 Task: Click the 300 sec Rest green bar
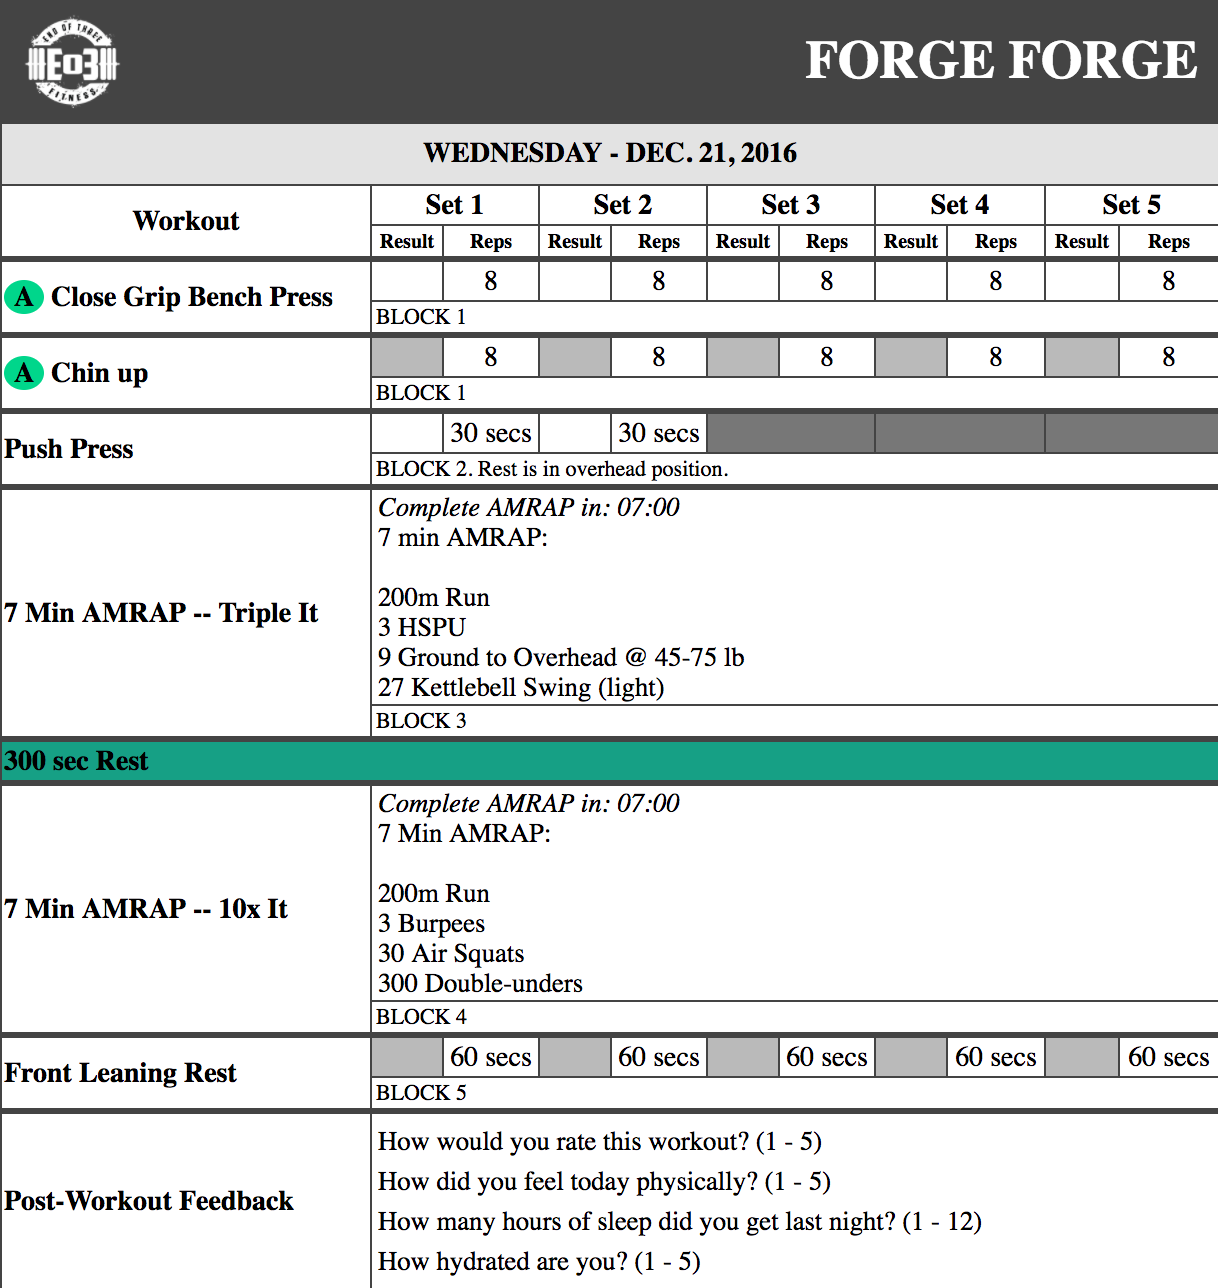coord(609,761)
